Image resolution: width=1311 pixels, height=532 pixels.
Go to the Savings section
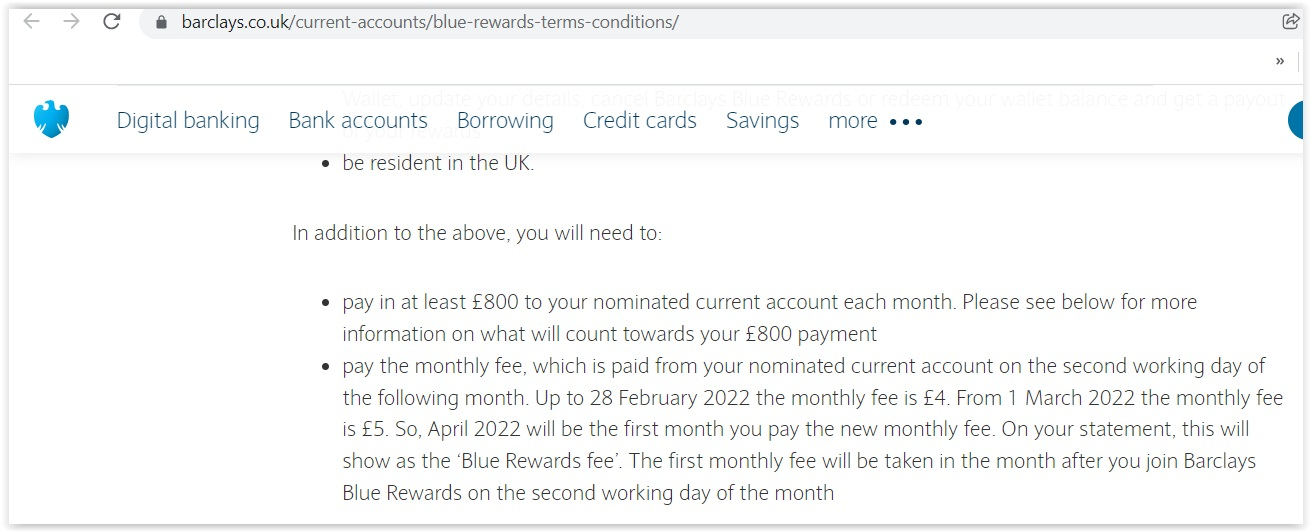coord(762,121)
